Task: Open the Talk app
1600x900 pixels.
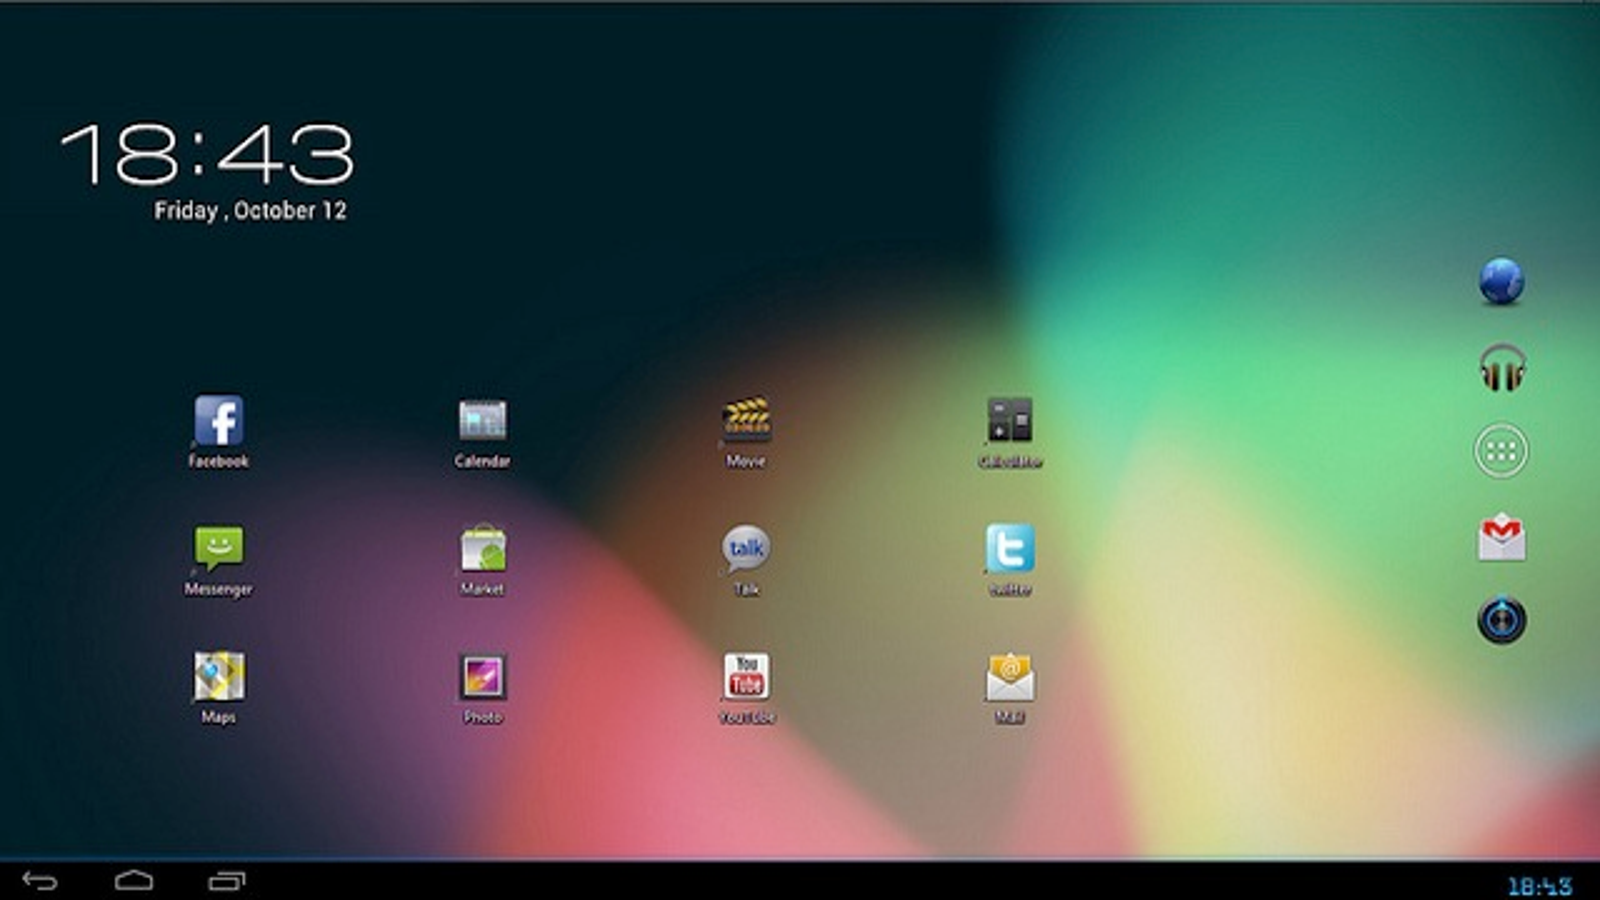Action: coord(746,549)
